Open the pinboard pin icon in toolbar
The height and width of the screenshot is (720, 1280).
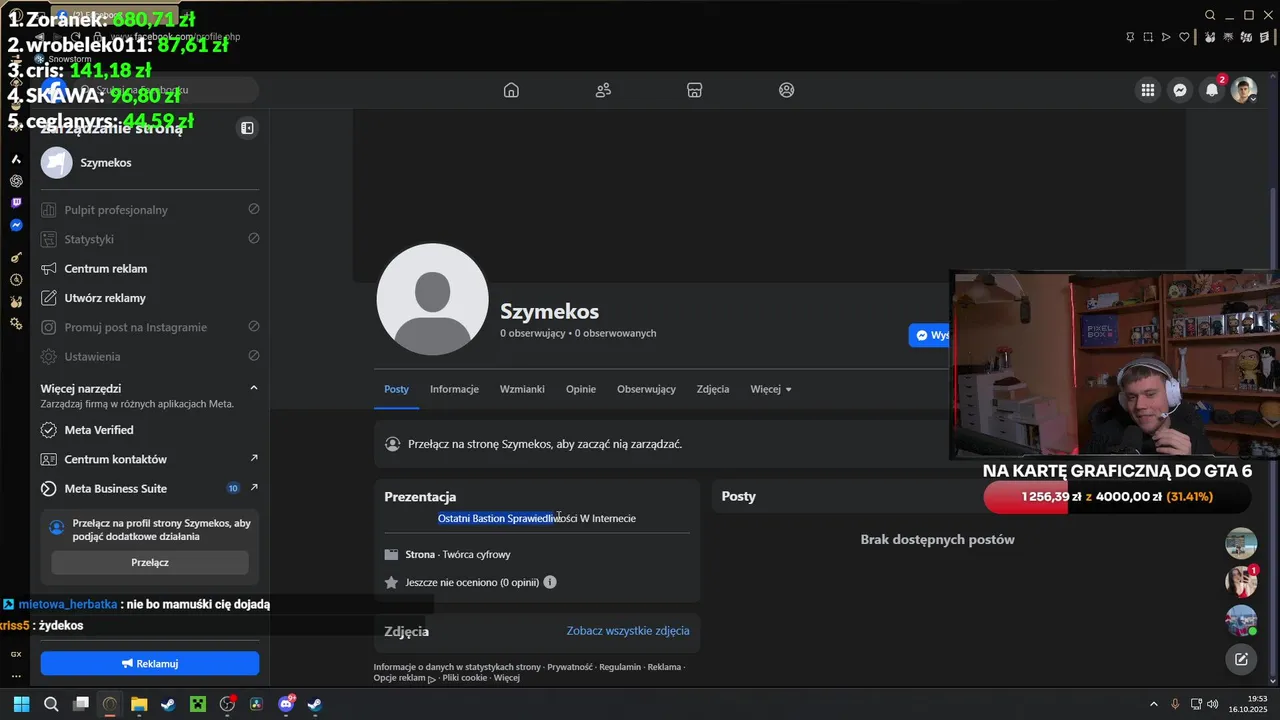point(1130,37)
